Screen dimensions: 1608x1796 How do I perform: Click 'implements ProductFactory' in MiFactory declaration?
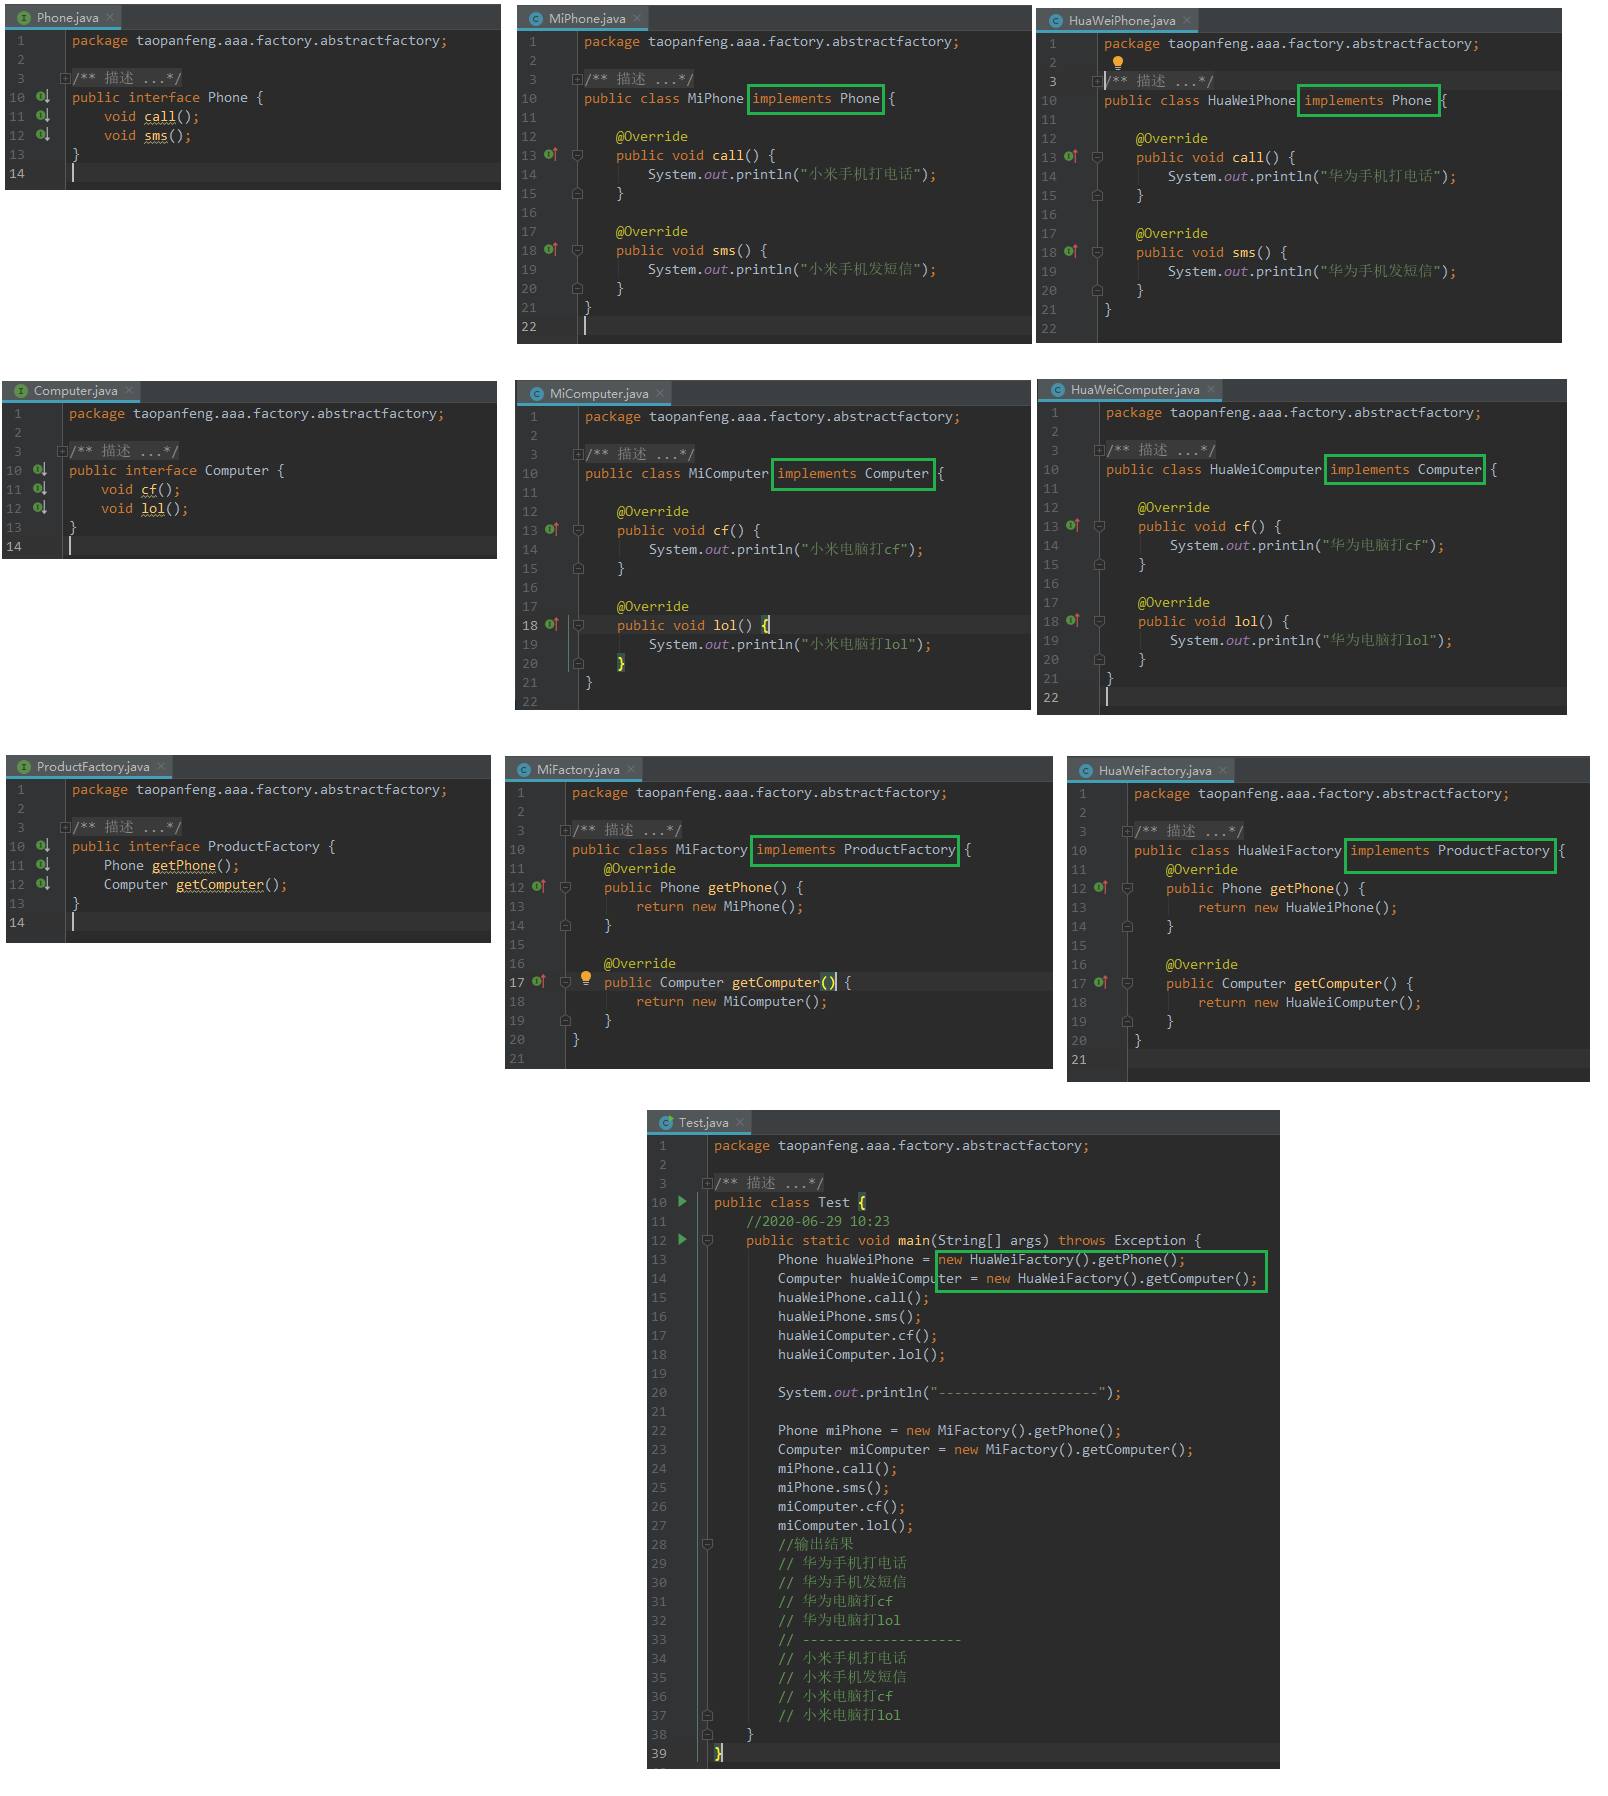click(856, 850)
